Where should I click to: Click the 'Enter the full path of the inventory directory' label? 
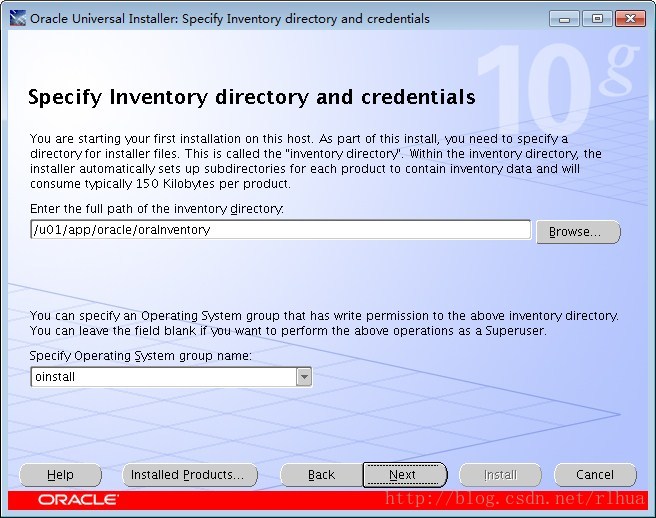(x=157, y=208)
